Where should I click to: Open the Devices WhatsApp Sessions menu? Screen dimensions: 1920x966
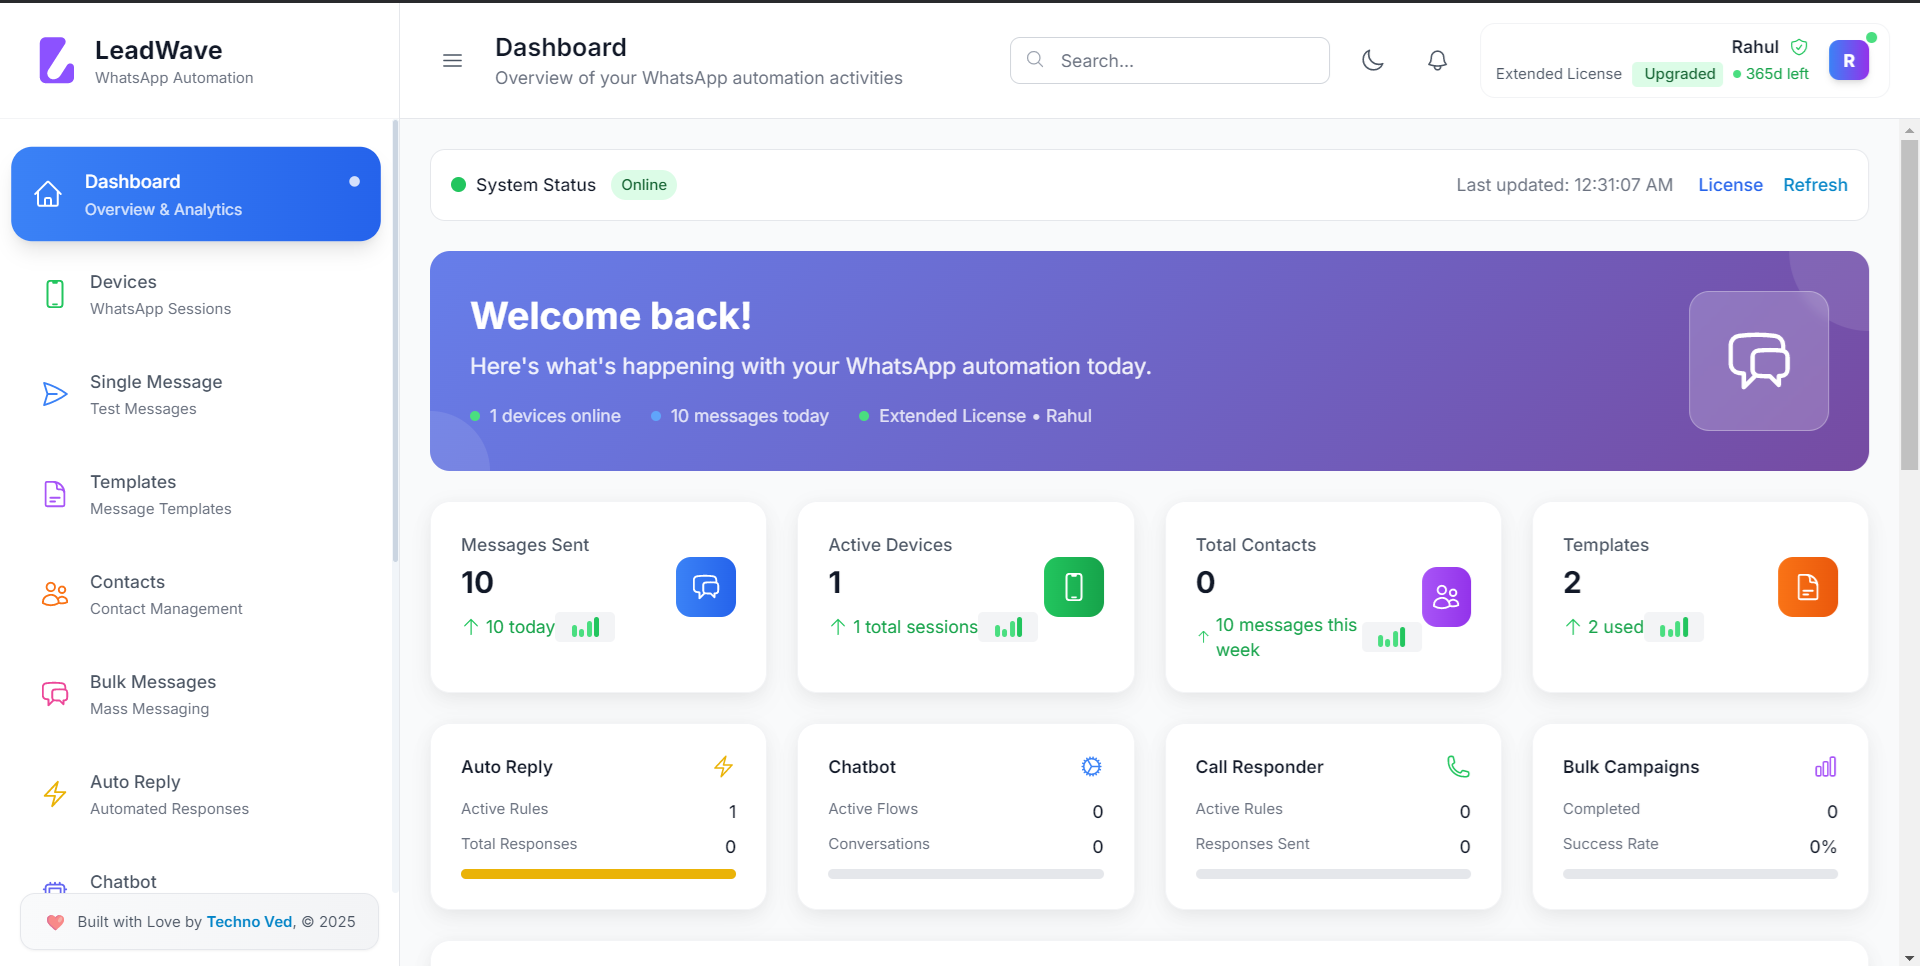[x=160, y=295]
